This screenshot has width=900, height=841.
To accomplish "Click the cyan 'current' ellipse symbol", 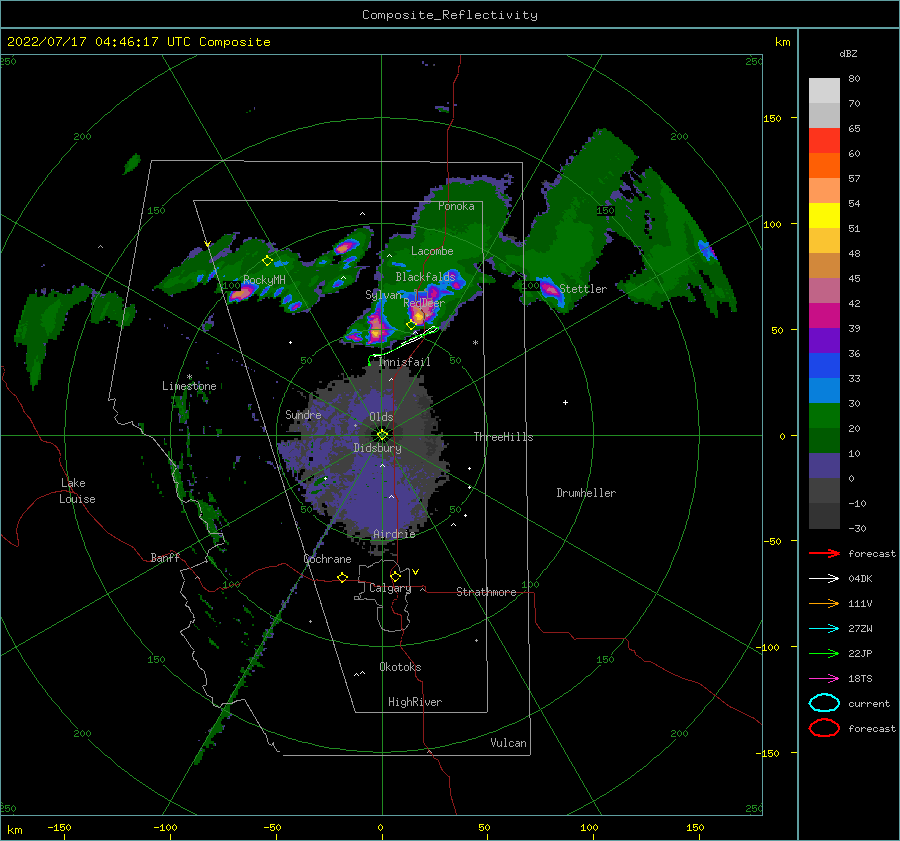I will coord(824,703).
